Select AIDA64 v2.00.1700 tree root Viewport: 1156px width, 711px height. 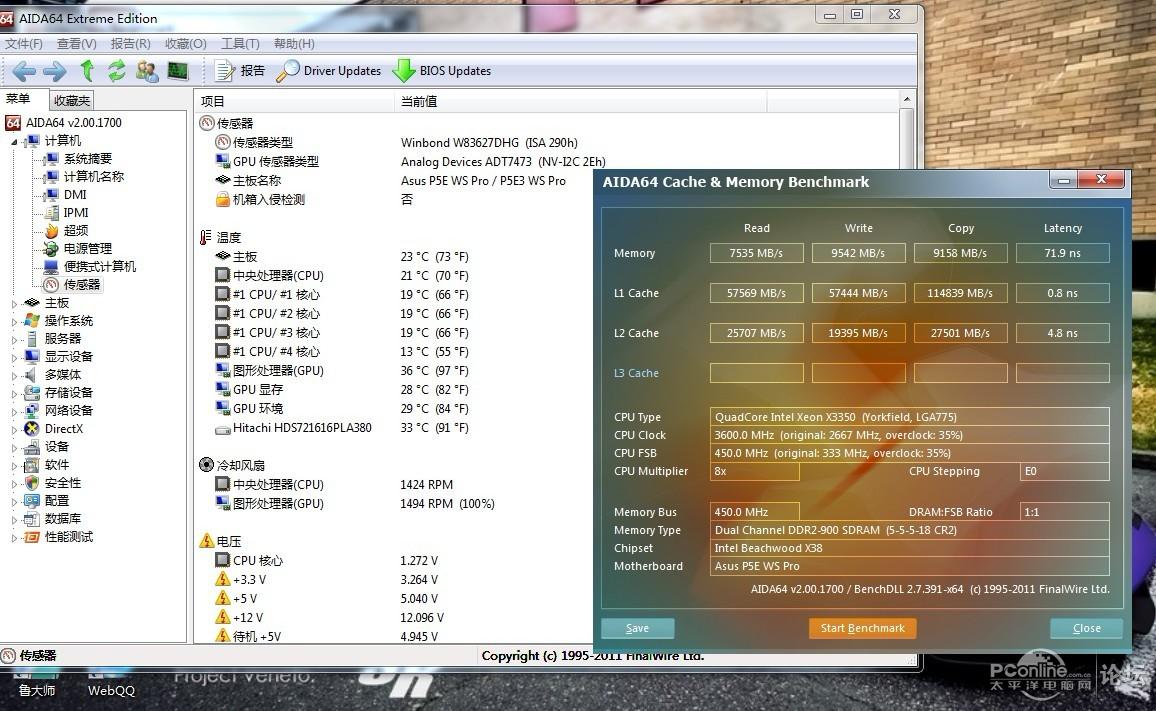[x=64, y=122]
